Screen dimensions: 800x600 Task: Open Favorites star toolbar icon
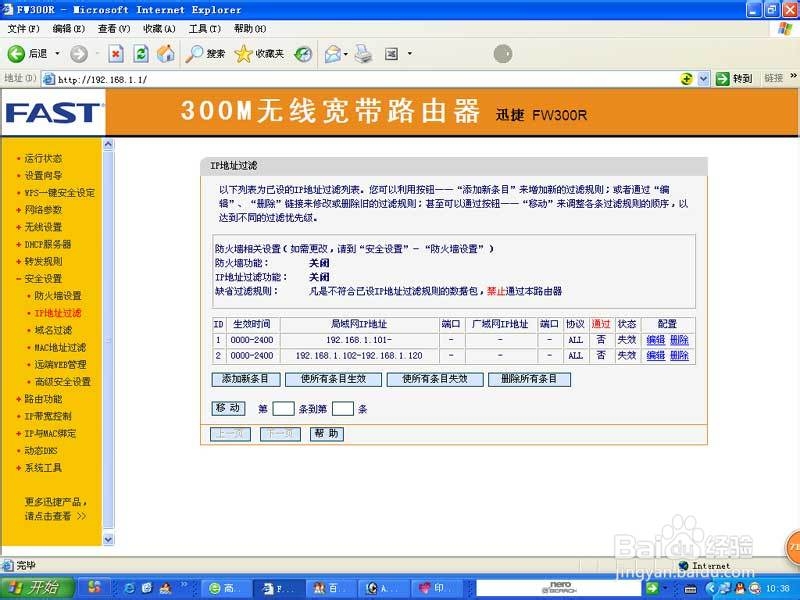243,54
